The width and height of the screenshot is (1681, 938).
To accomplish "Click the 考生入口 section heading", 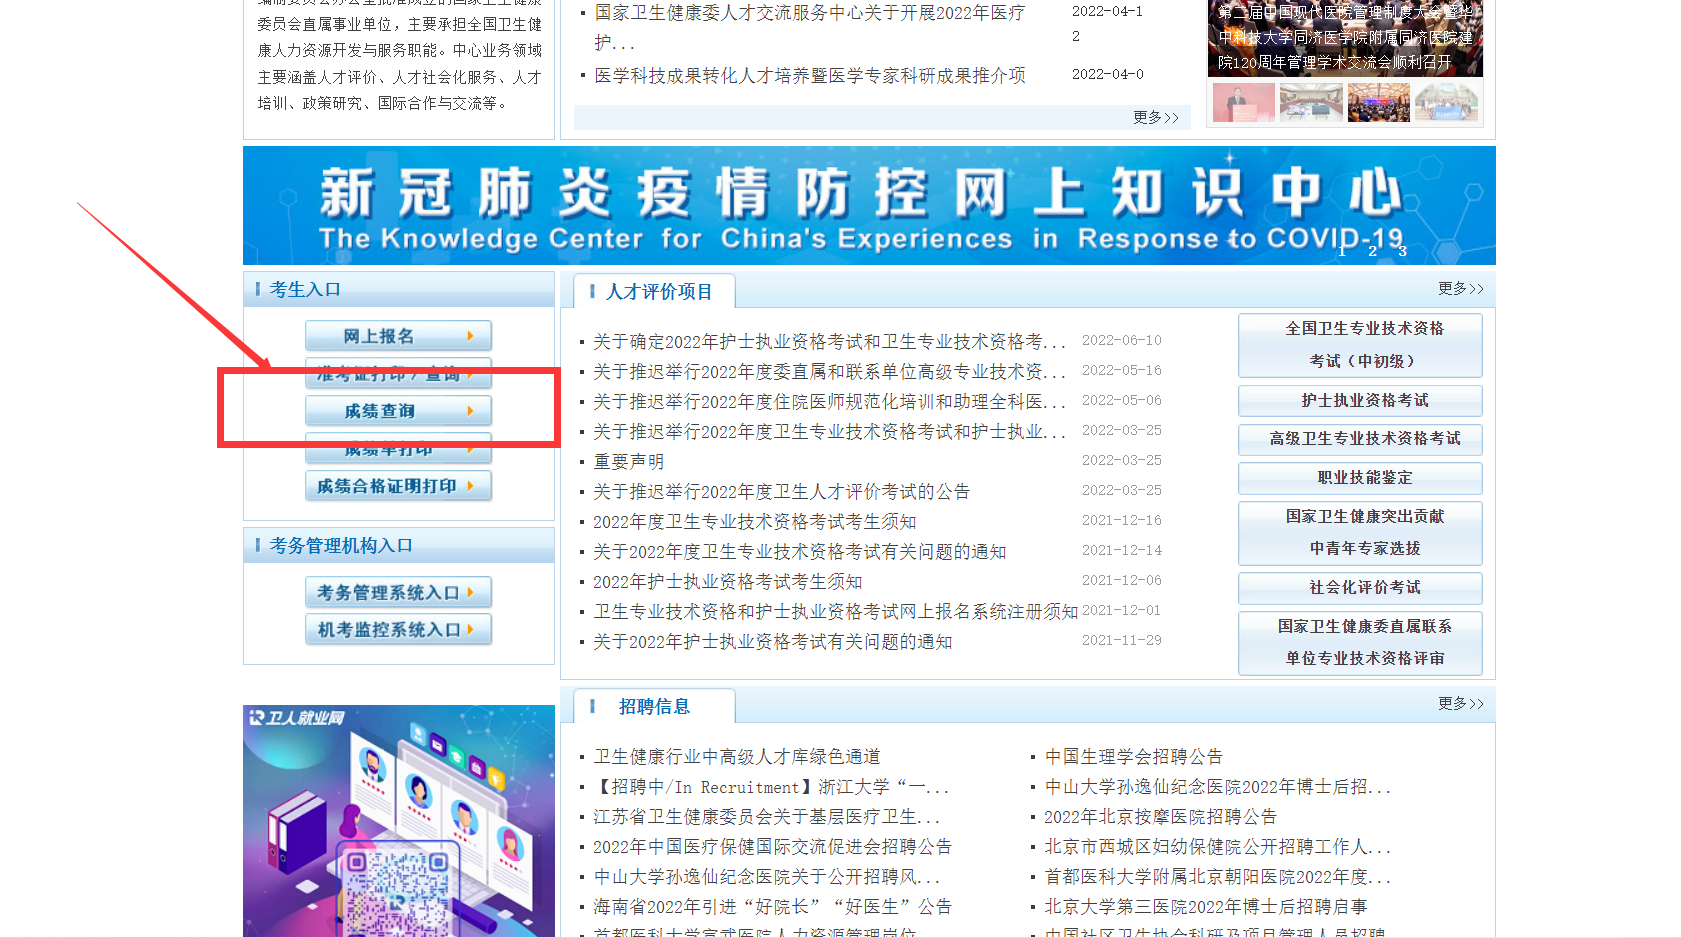I will point(305,290).
